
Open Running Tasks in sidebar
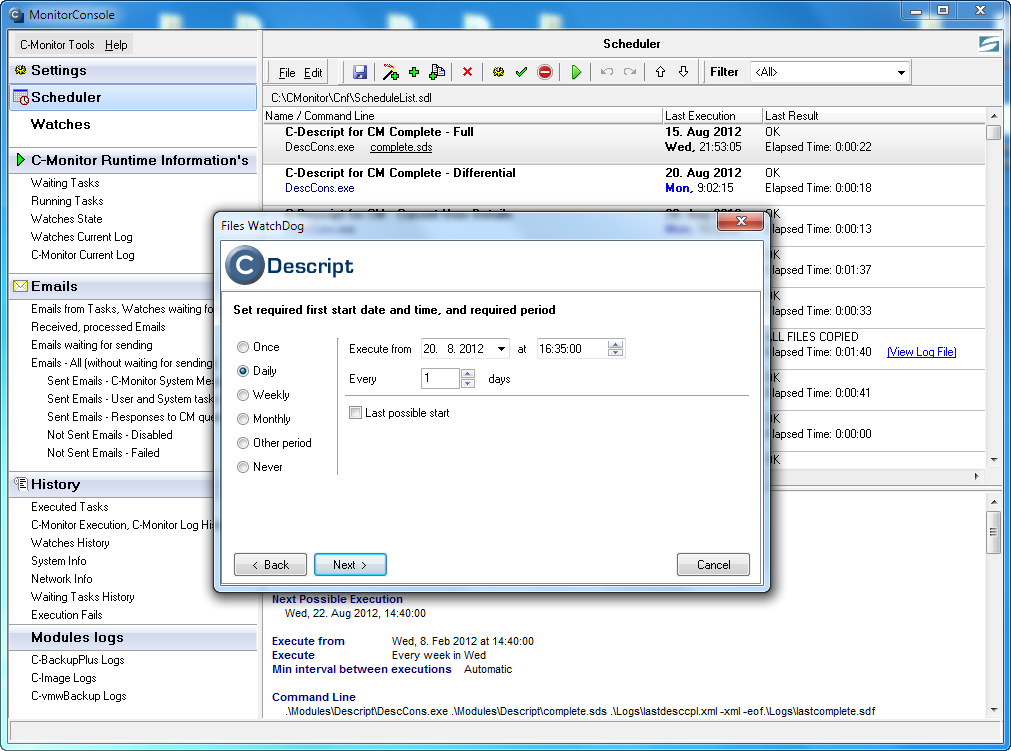(67, 201)
